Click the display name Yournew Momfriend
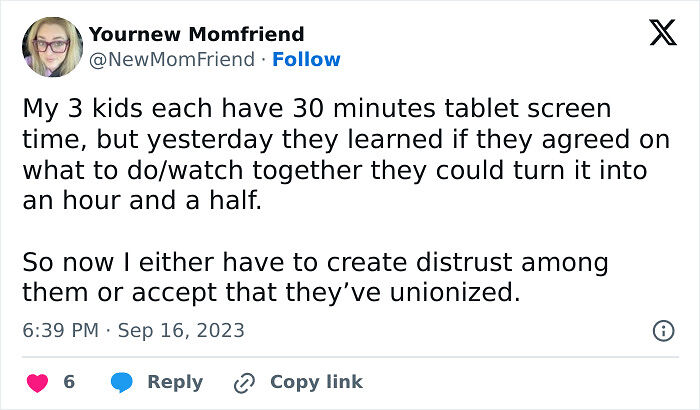This screenshot has height=410, width=700. [196, 34]
